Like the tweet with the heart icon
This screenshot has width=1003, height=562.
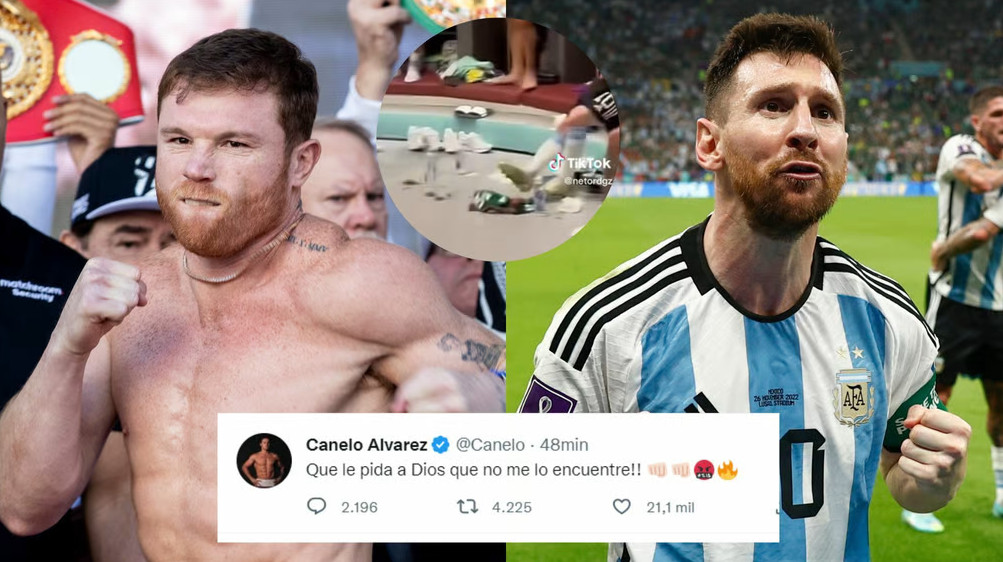pyautogui.click(x=622, y=506)
